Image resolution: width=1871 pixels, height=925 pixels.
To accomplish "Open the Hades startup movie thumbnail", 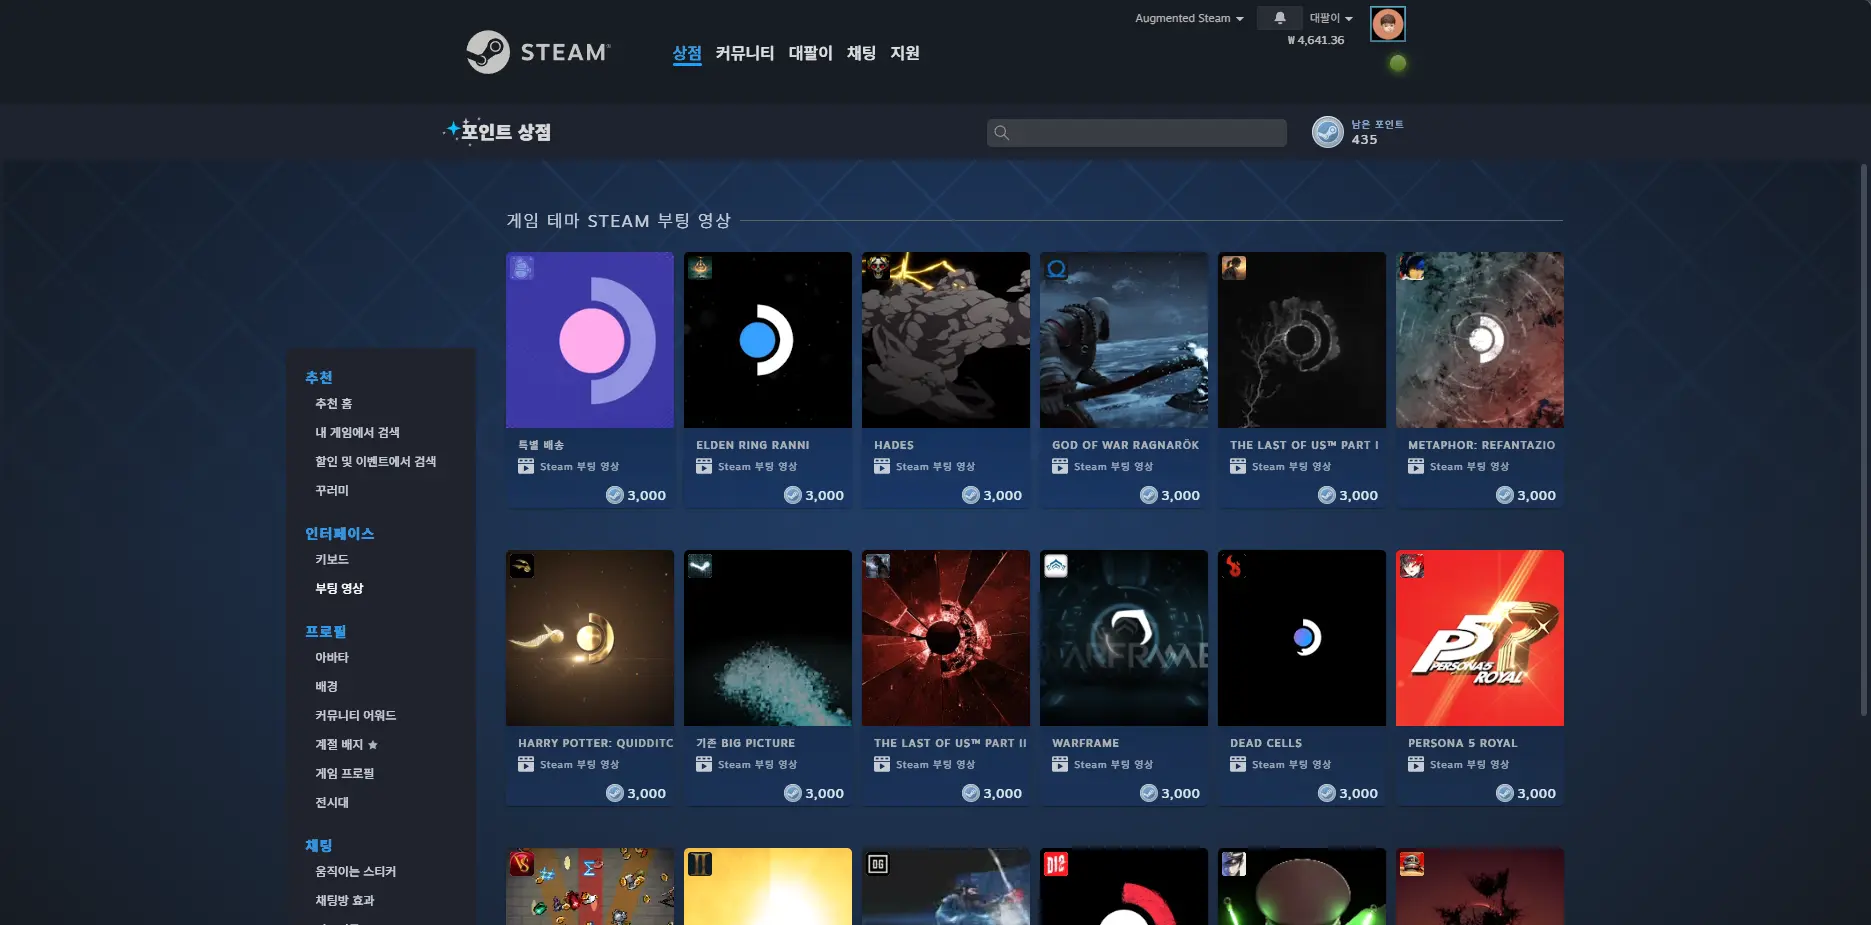I will pos(946,340).
